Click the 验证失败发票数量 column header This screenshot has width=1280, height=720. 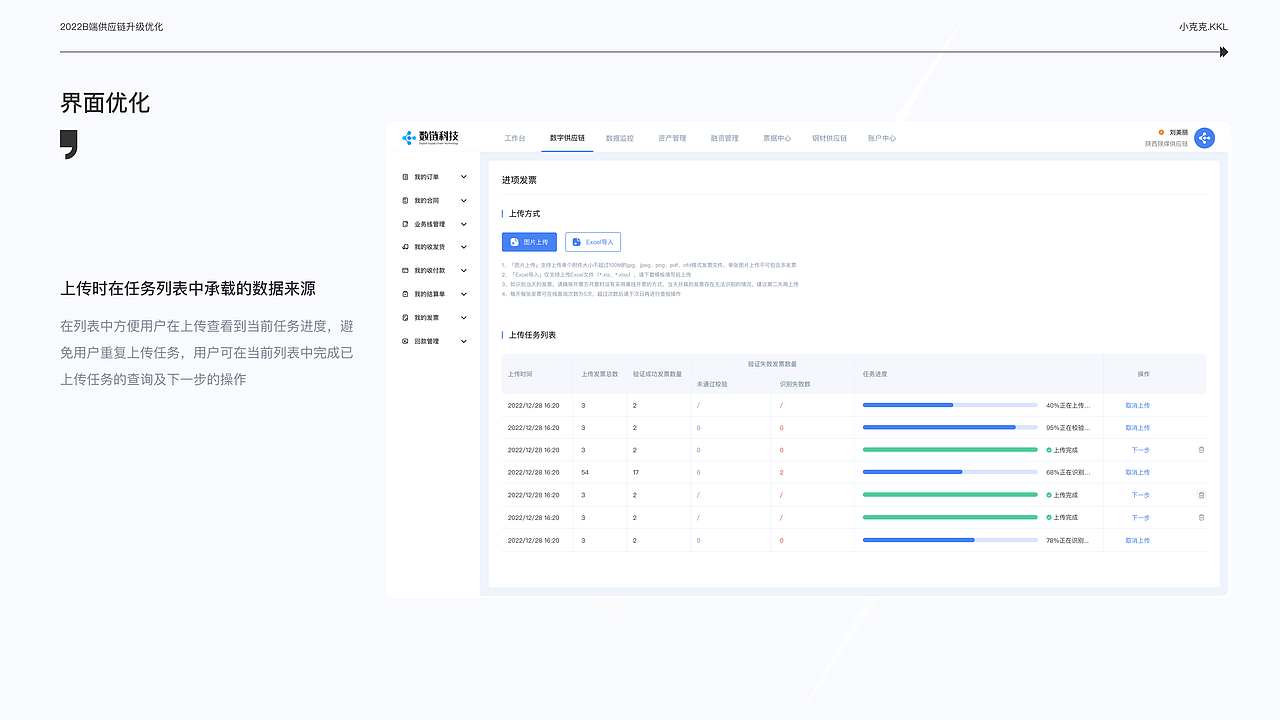772,364
